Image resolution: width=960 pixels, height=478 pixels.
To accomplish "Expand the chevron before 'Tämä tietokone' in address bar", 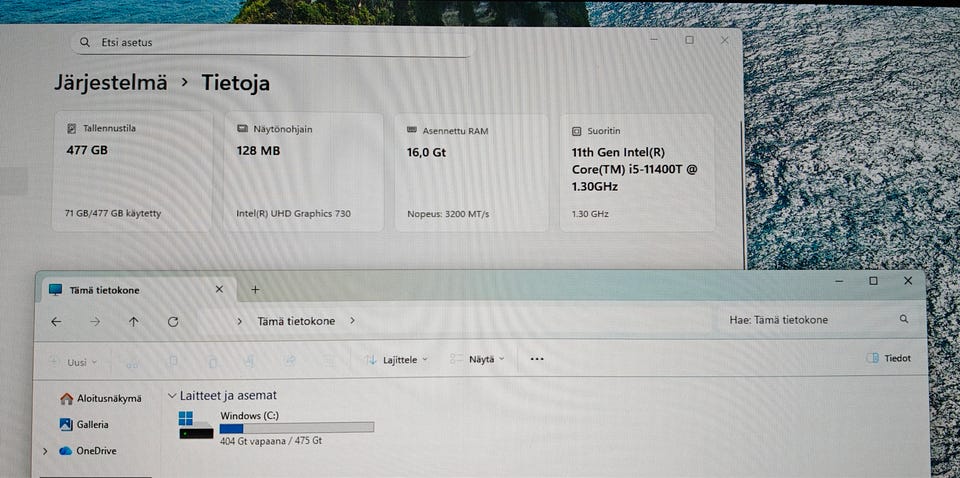I will [x=239, y=321].
